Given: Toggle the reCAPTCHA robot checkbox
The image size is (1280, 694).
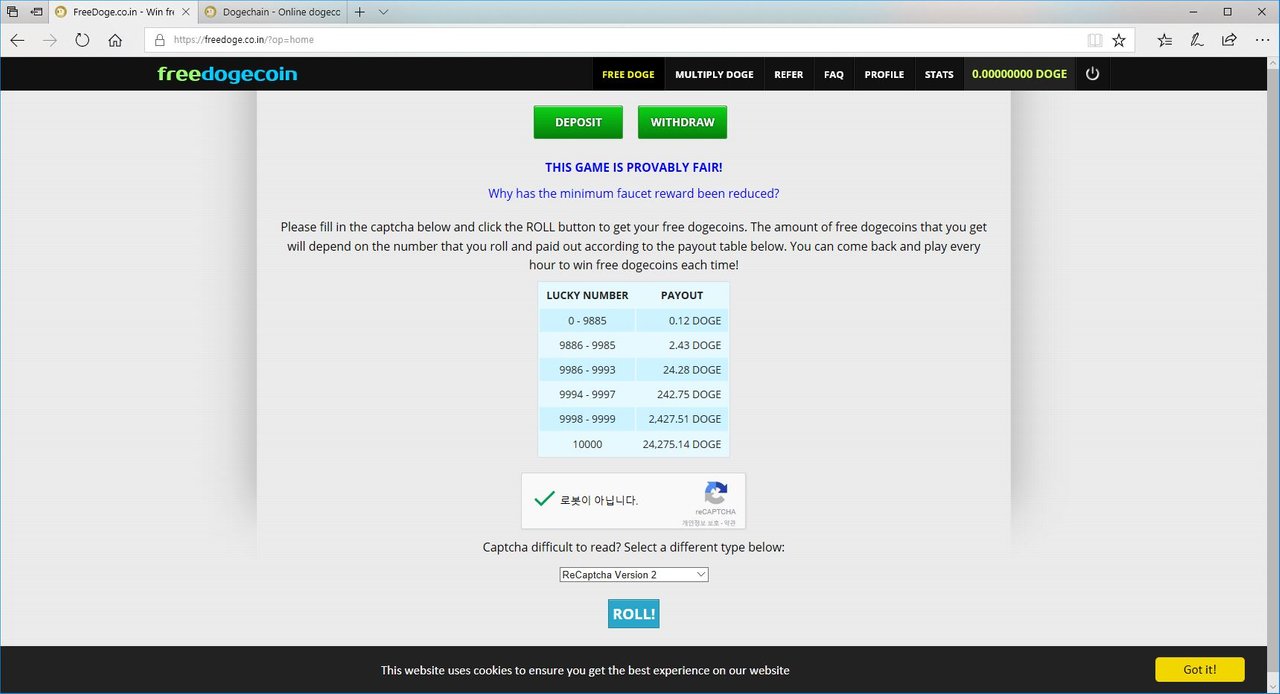Looking at the screenshot, I should click(544, 499).
